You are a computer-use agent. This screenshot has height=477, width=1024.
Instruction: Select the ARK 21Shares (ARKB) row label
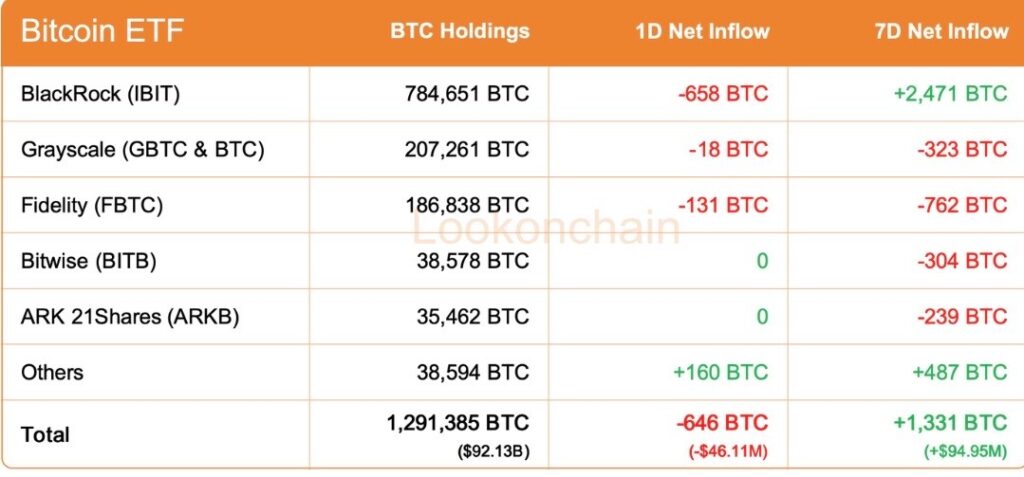[130, 317]
